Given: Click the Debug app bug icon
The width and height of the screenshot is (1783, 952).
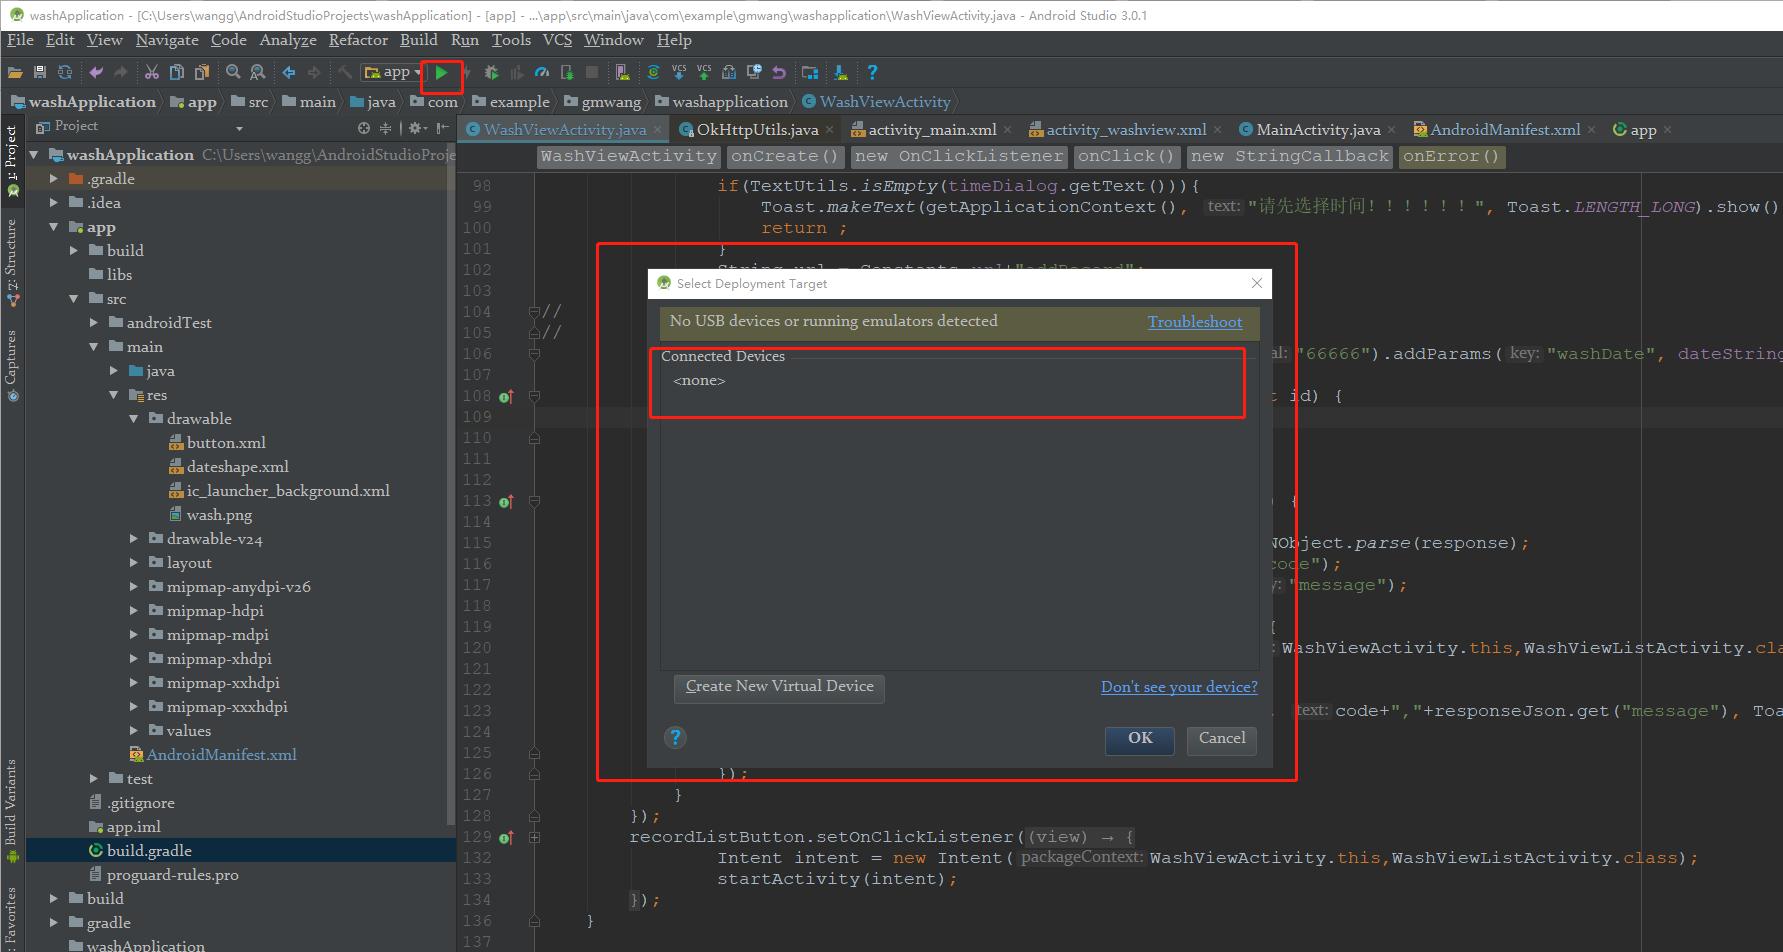Looking at the screenshot, I should (x=491, y=72).
